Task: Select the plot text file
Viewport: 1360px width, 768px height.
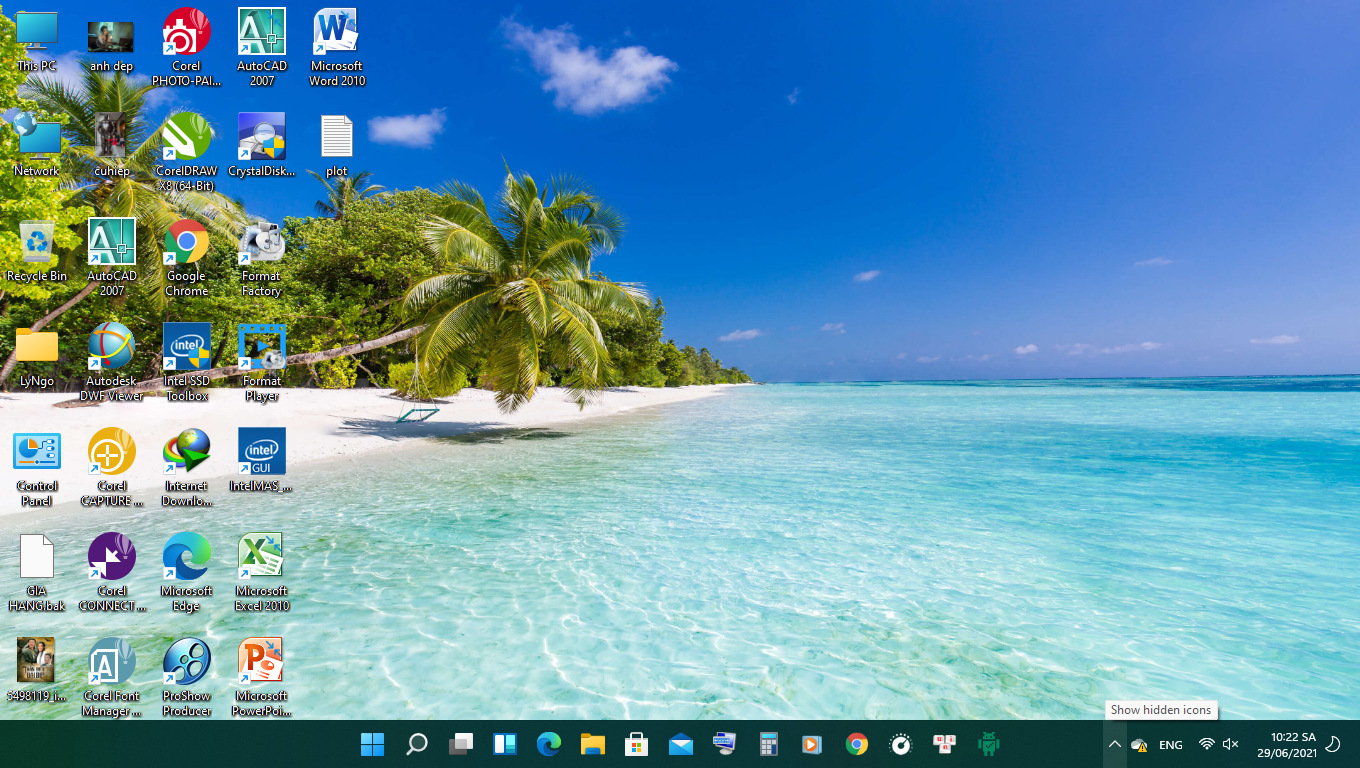Action: pos(337,146)
